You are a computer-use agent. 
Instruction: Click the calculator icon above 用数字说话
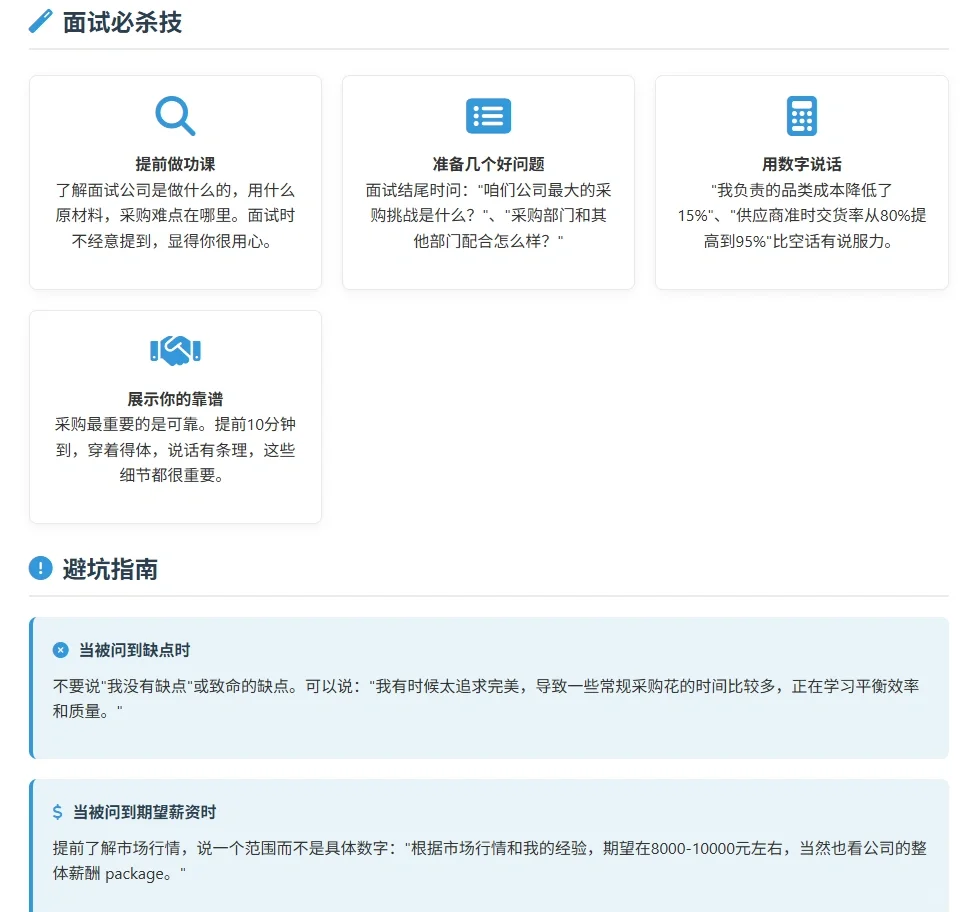click(801, 114)
